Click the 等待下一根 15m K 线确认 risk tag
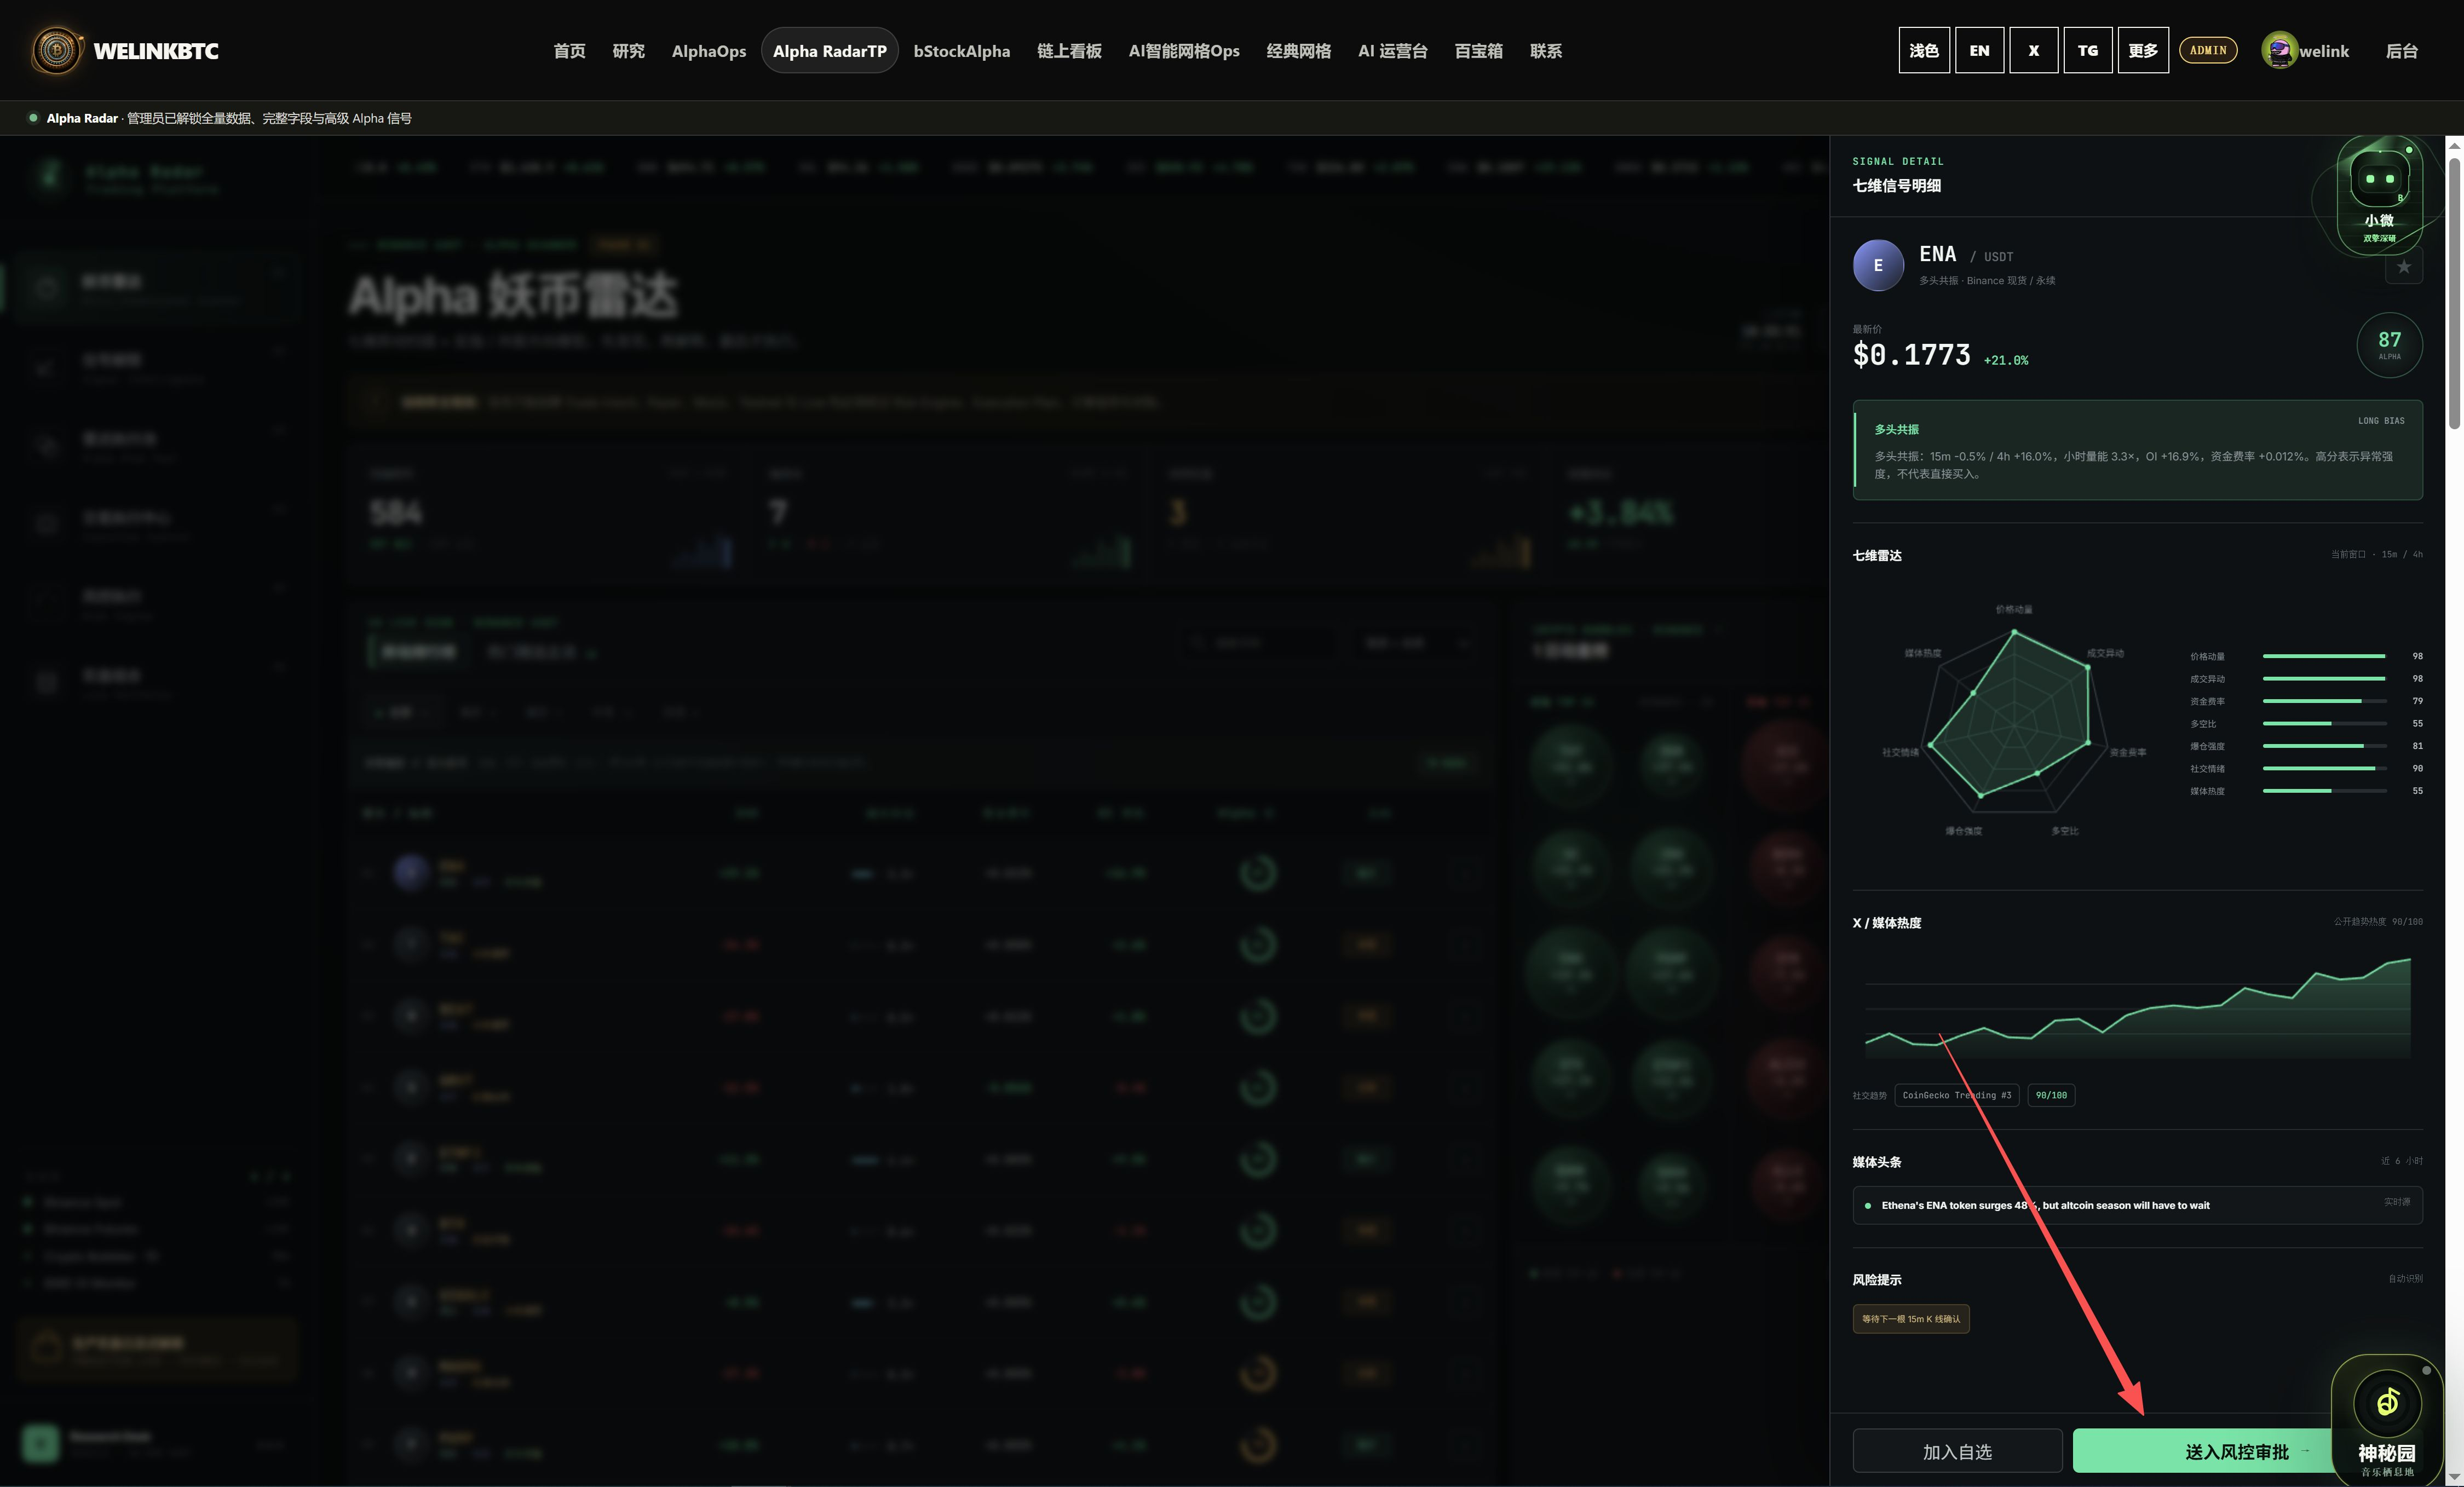2464x1487 pixels. [x=1911, y=1319]
